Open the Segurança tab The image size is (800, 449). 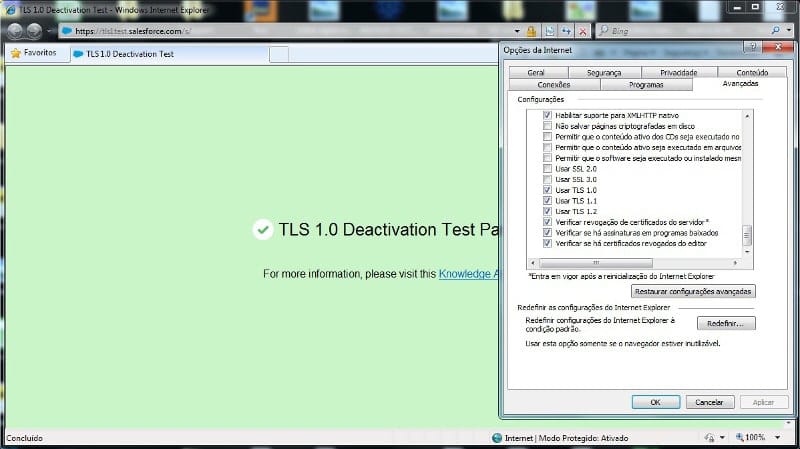[x=604, y=72]
